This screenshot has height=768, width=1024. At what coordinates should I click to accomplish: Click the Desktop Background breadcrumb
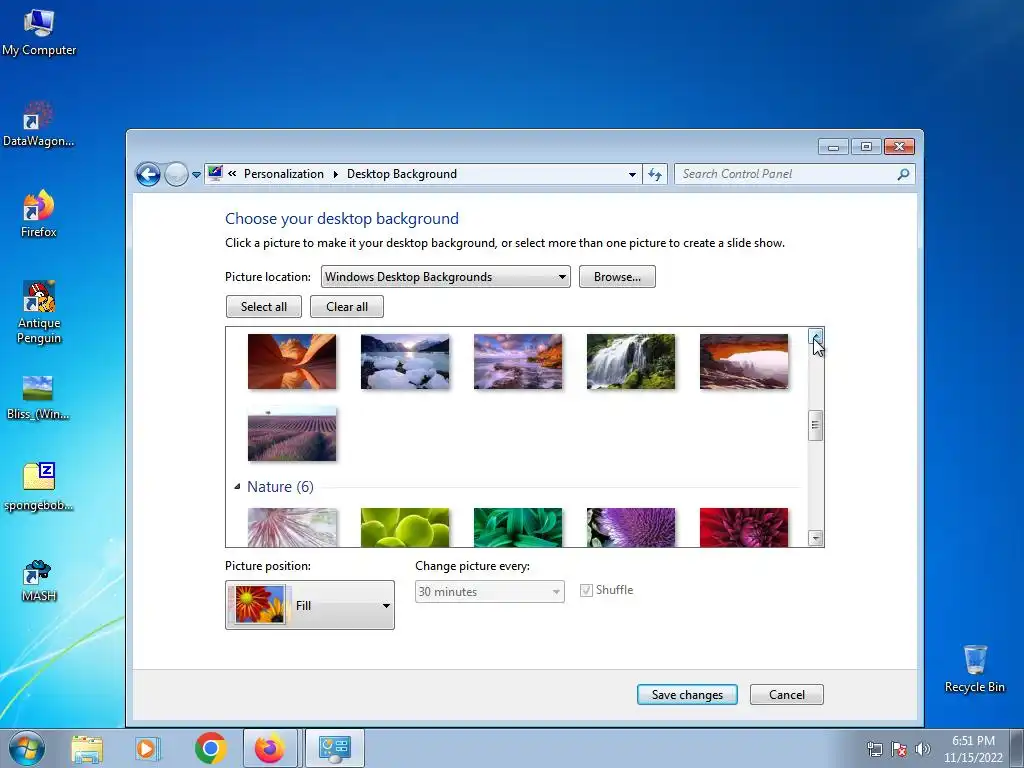[x=402, y=174]
